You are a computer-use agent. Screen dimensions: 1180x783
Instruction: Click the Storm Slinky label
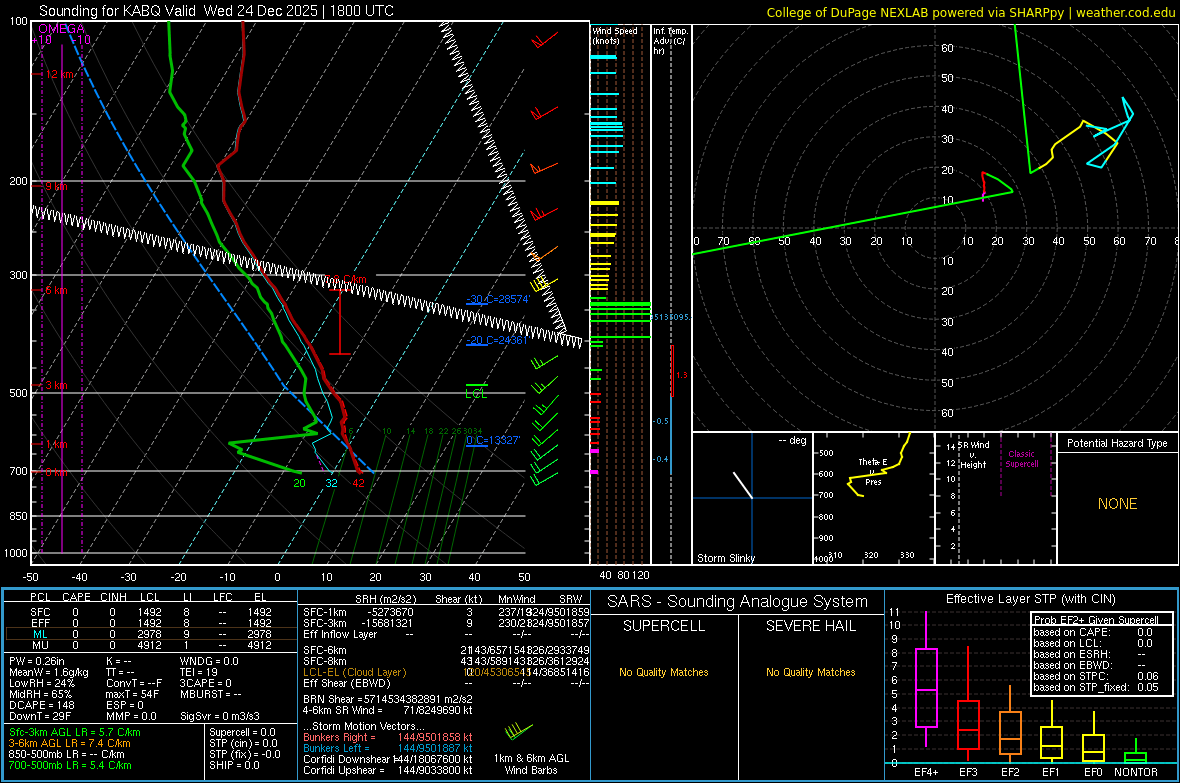pos(725,558)
